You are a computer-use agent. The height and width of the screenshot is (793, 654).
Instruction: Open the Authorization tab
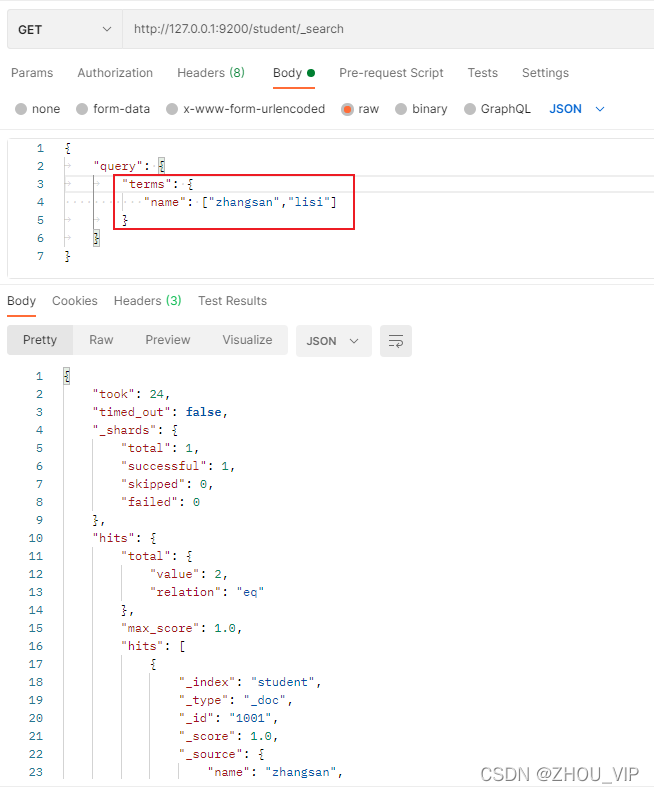[115, 73]
